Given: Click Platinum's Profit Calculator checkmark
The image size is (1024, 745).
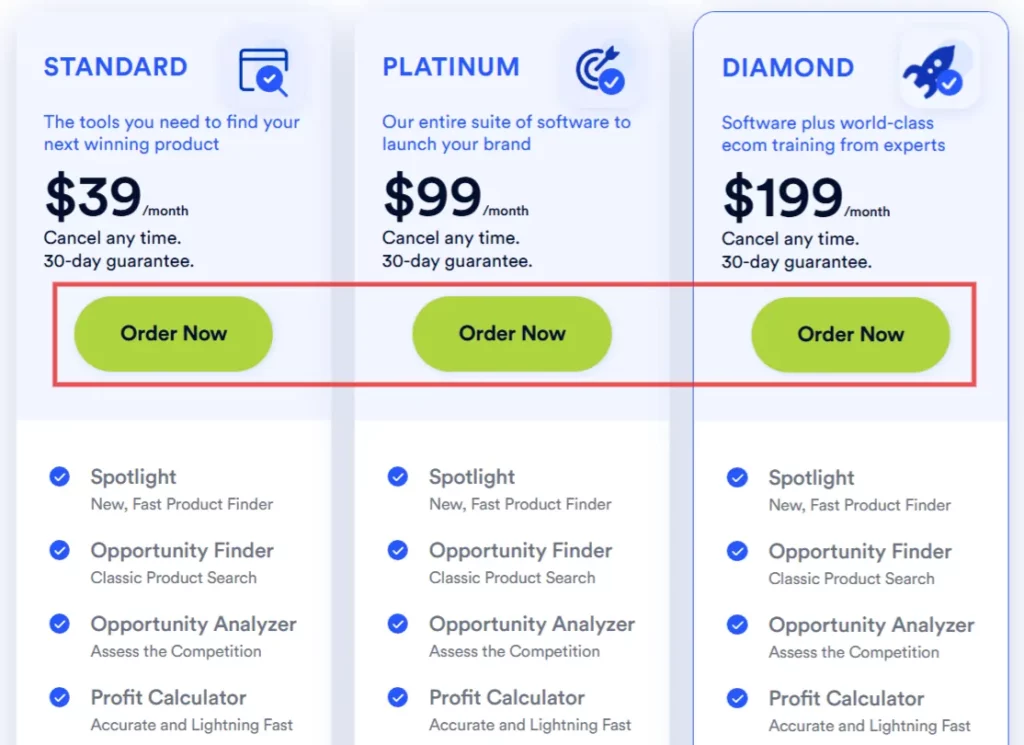Looking at the screenshot, I should click(398, 697).
